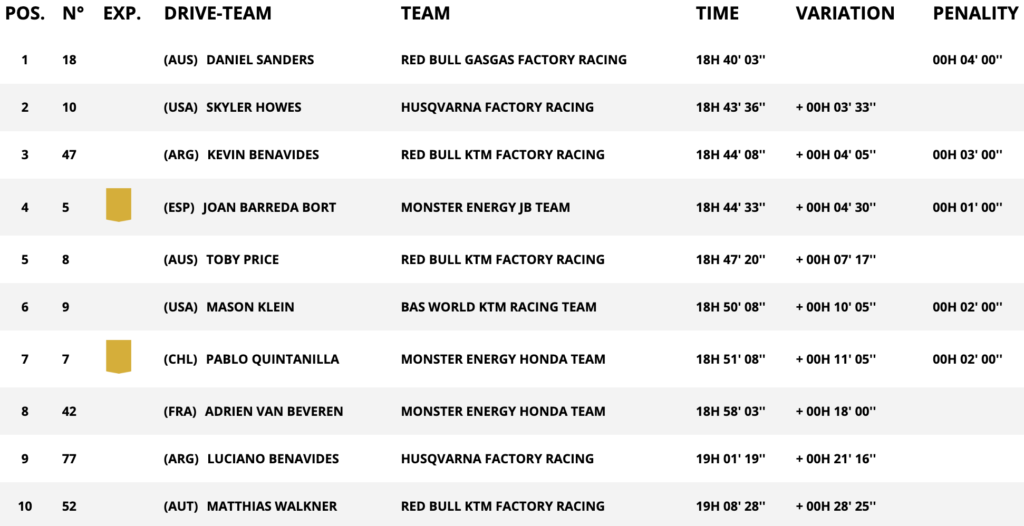Select the BAS World KTM Racing Team
Viewport: 1024px width, 526px height.
pyautogui.click(x=498, y=307)
